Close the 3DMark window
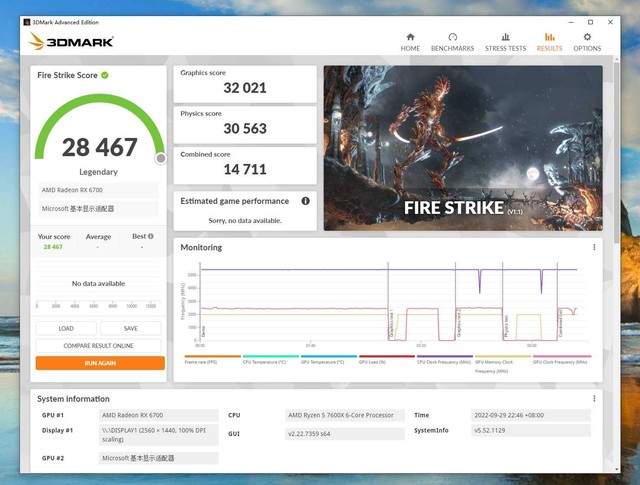Viewport: 640px width, 485px height. coord(610,22)
